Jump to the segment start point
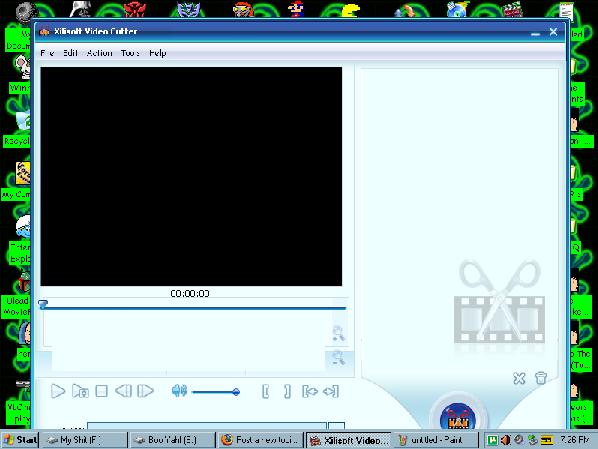598x449 pixels. click(310, 391)
